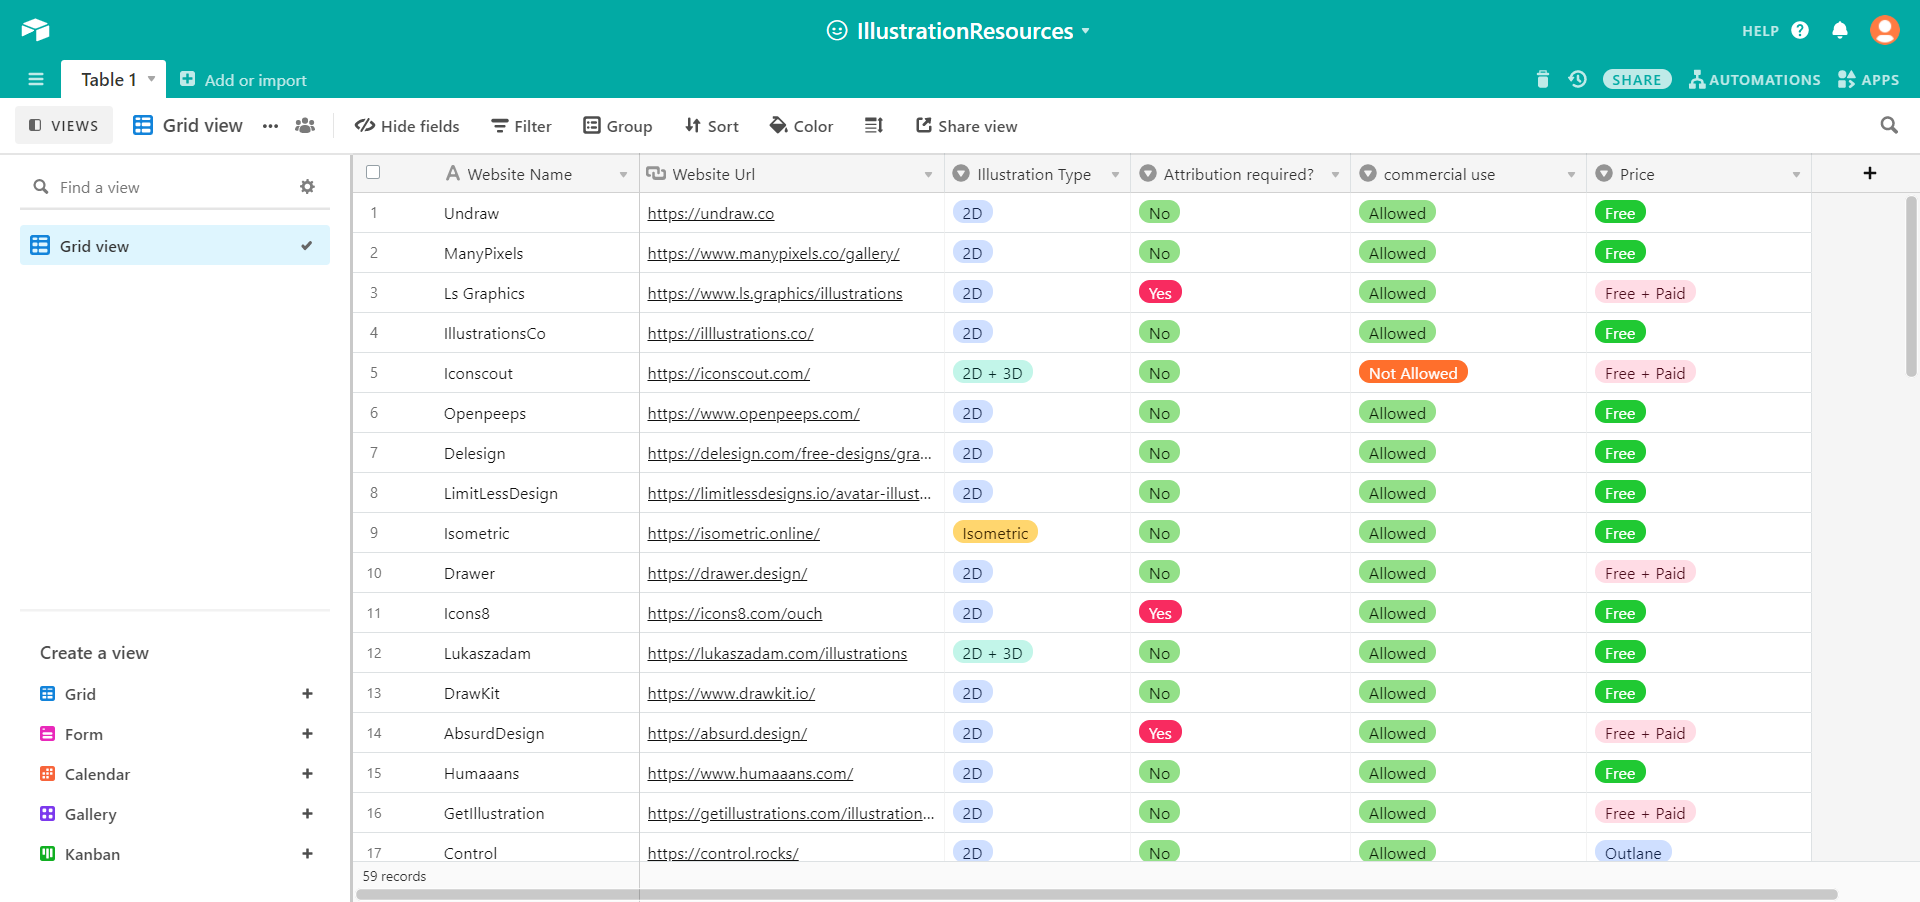Toggle the VIEWS sidebar button

tap(63, 125)
